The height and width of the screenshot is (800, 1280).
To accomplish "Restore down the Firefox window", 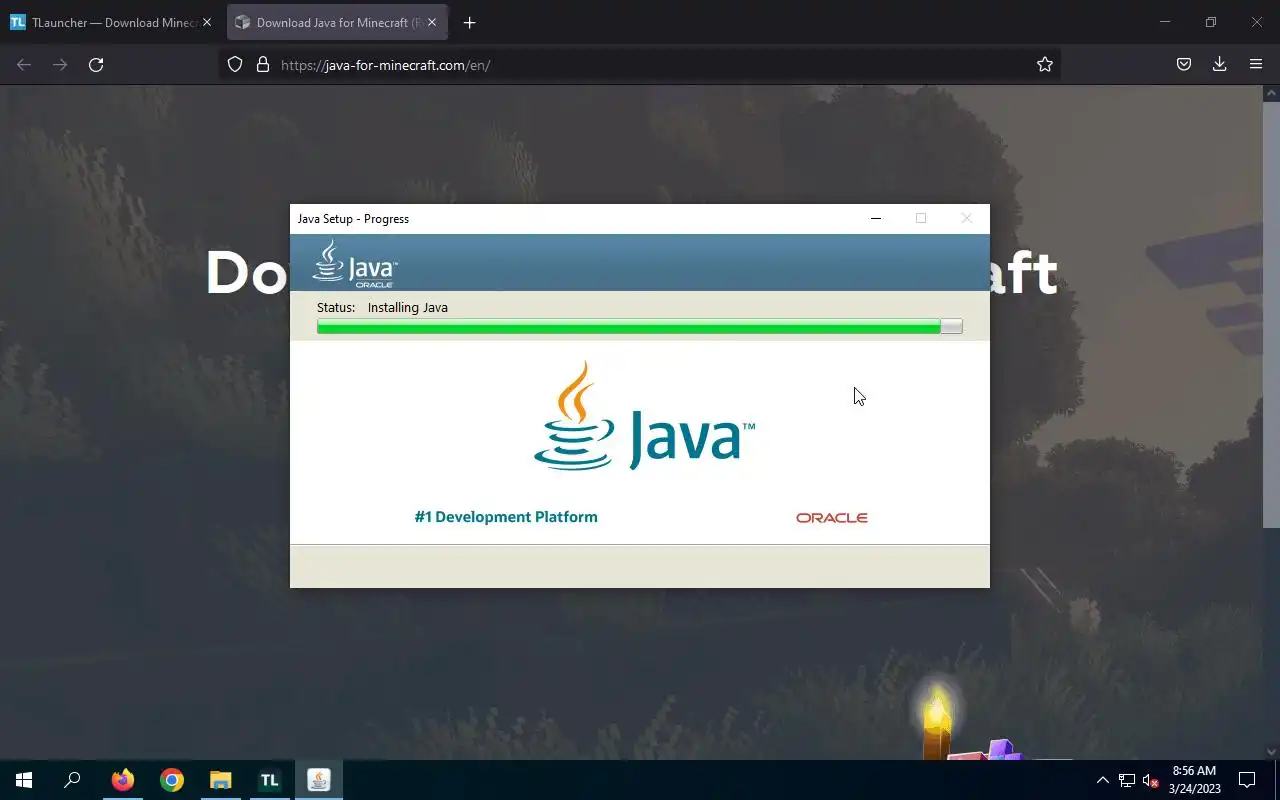I will click(1211, 22).
